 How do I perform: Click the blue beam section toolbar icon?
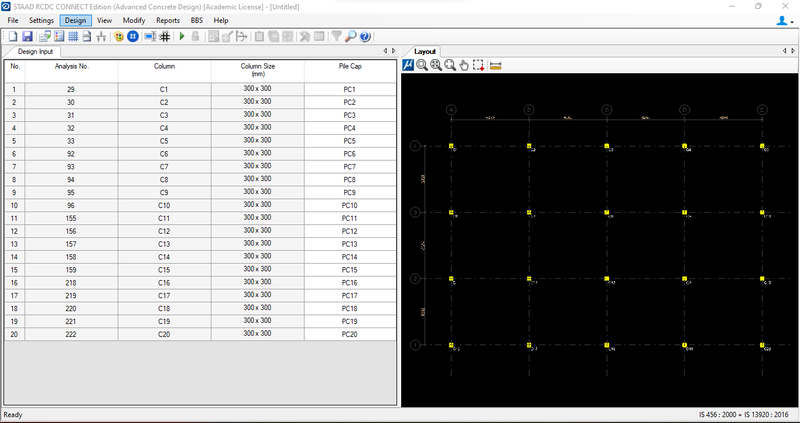[x=150, y=36]
